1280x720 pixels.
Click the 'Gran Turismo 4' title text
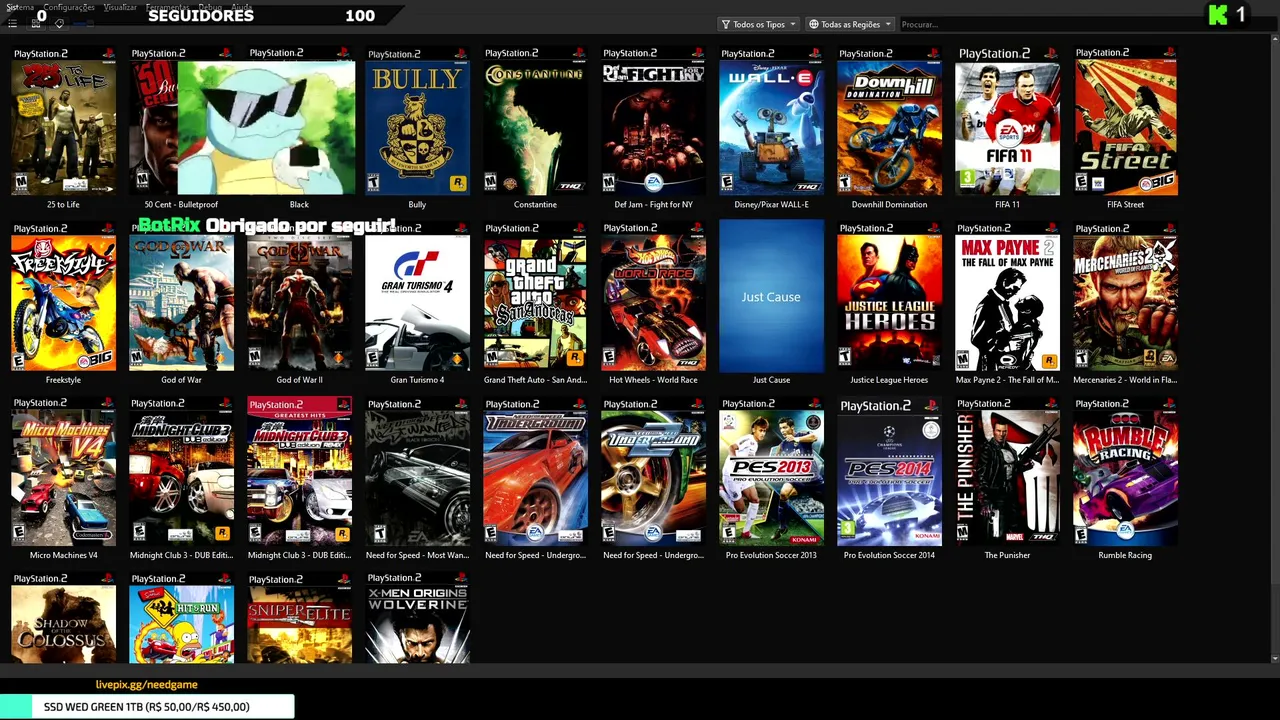click(x=417, y=380)
